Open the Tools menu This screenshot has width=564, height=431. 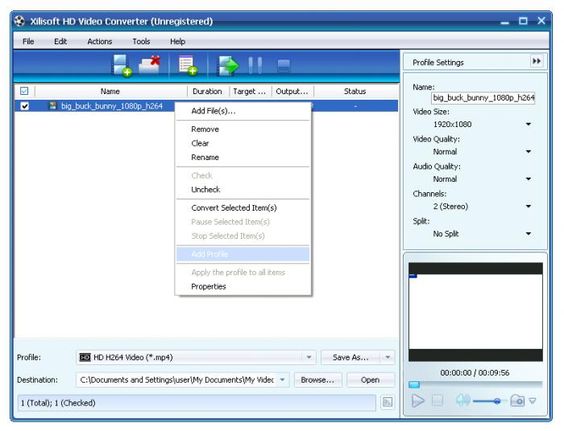tap(141, 41)
